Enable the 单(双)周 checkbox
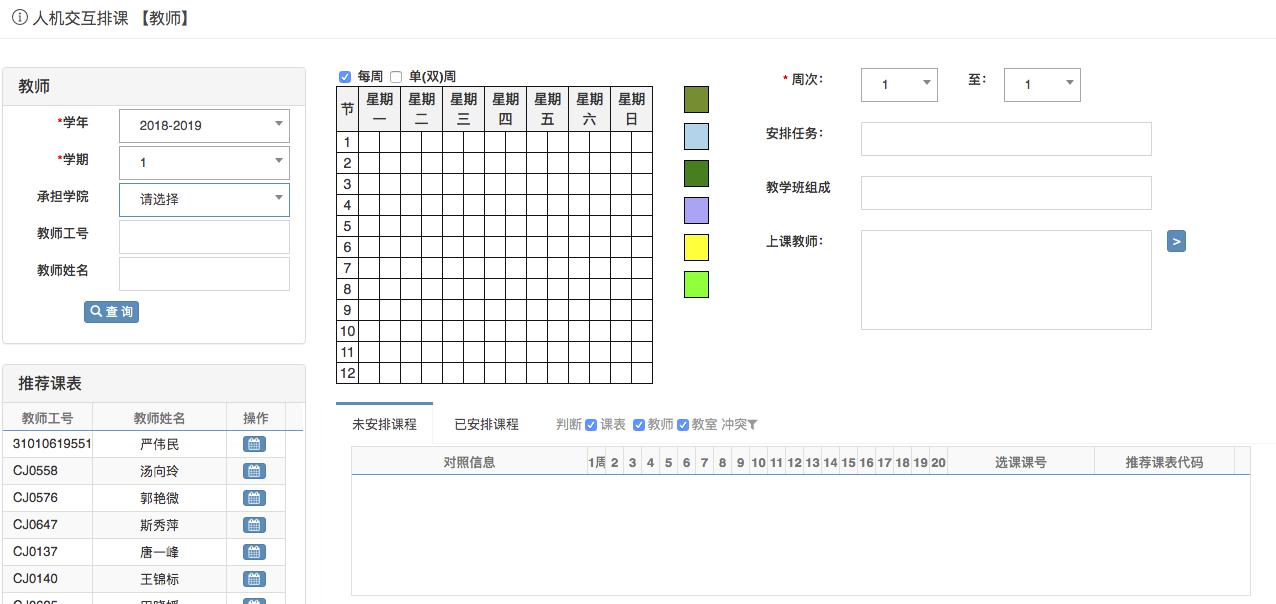1276x604 pixels. 397,76
